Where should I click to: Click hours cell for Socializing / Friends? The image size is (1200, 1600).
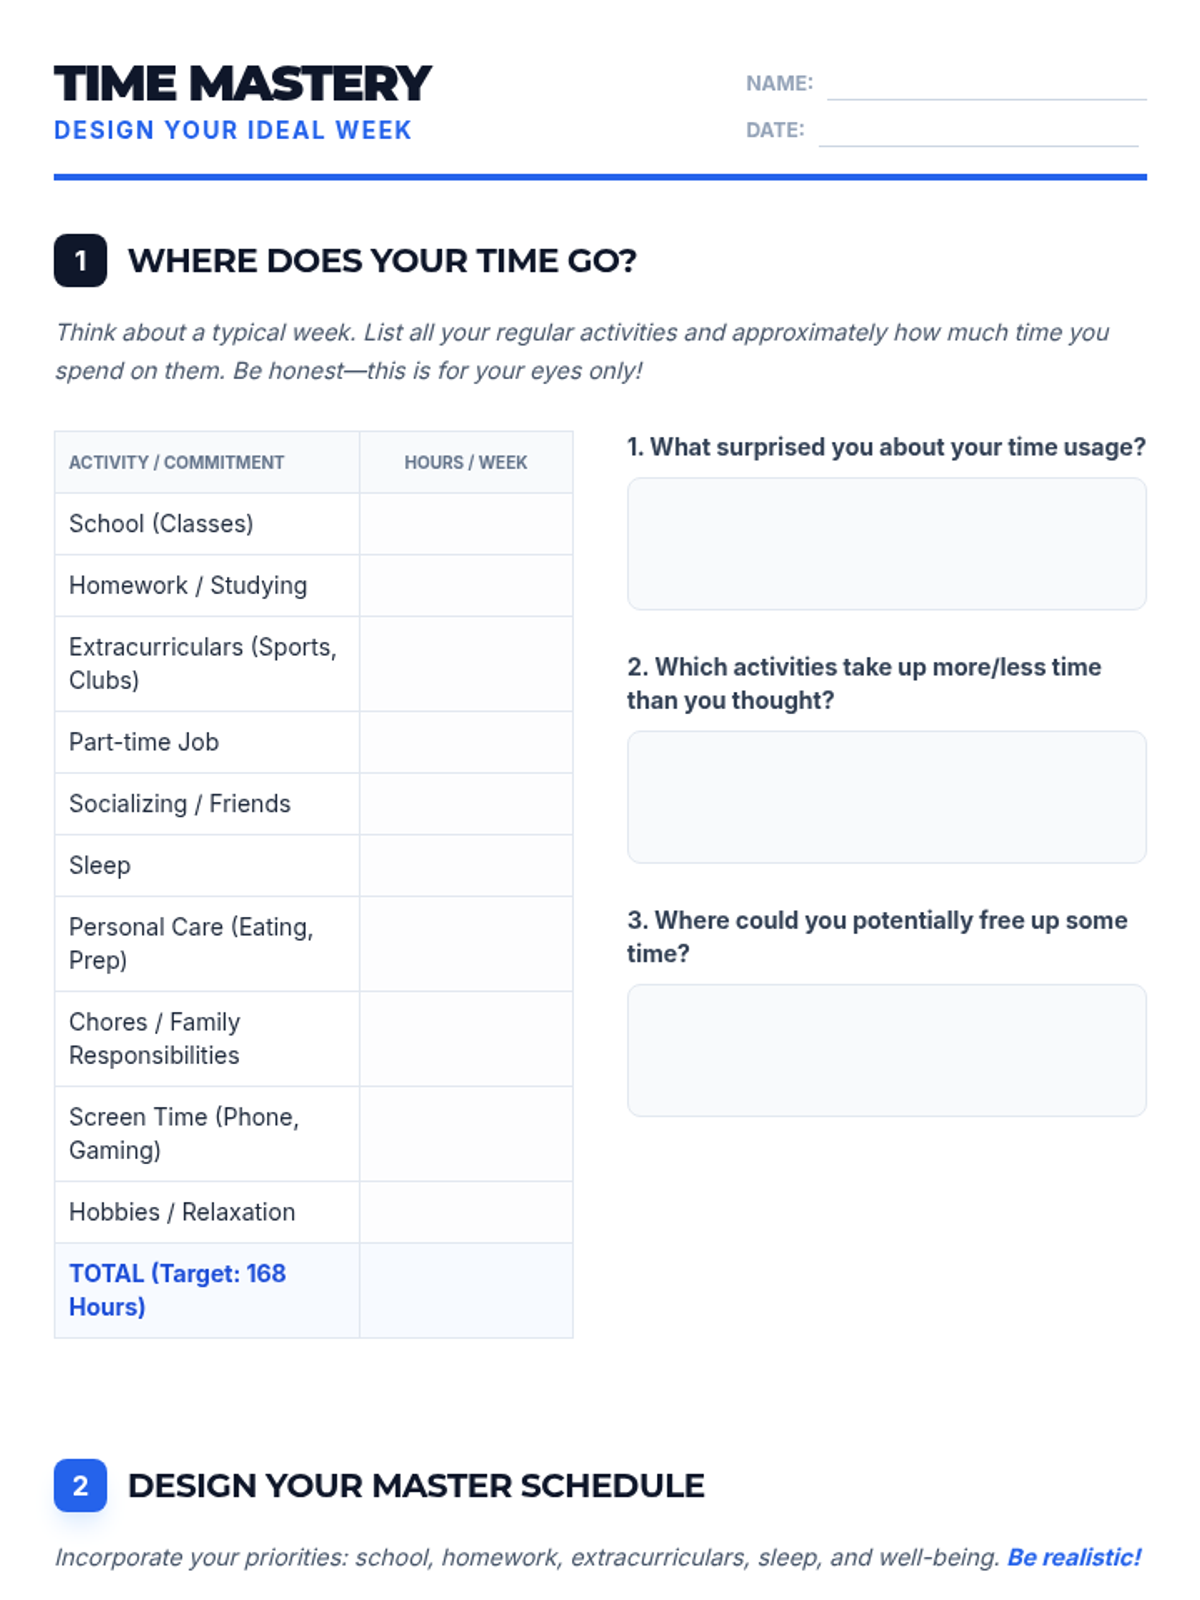466,804
